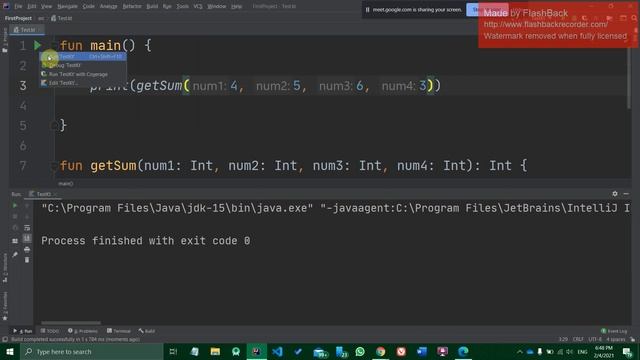Click the Process finished with exit code 0 line
Image resolution: width=640 pixels, height=360 pixels.
pos(145,241)
